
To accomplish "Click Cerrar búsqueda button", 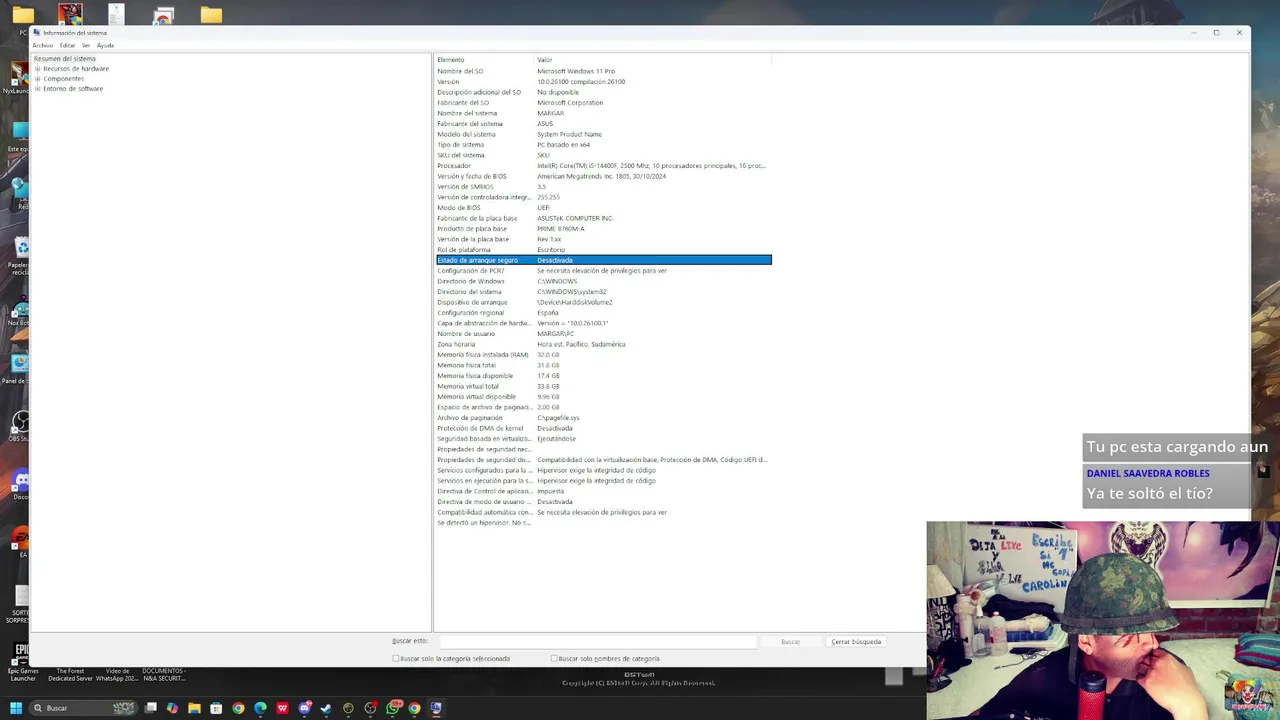I will (x=856, y=641).
